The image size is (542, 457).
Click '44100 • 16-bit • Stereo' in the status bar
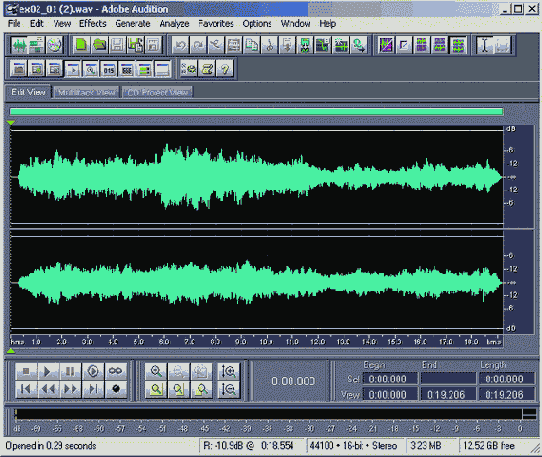(353, 446)
